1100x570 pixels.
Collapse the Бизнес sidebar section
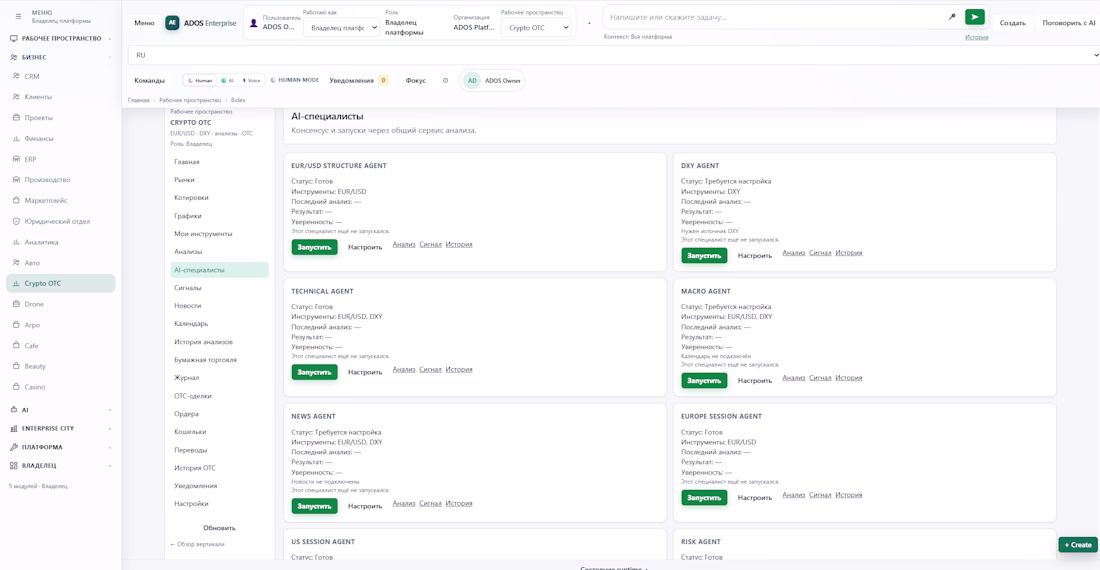pos(109,57)
